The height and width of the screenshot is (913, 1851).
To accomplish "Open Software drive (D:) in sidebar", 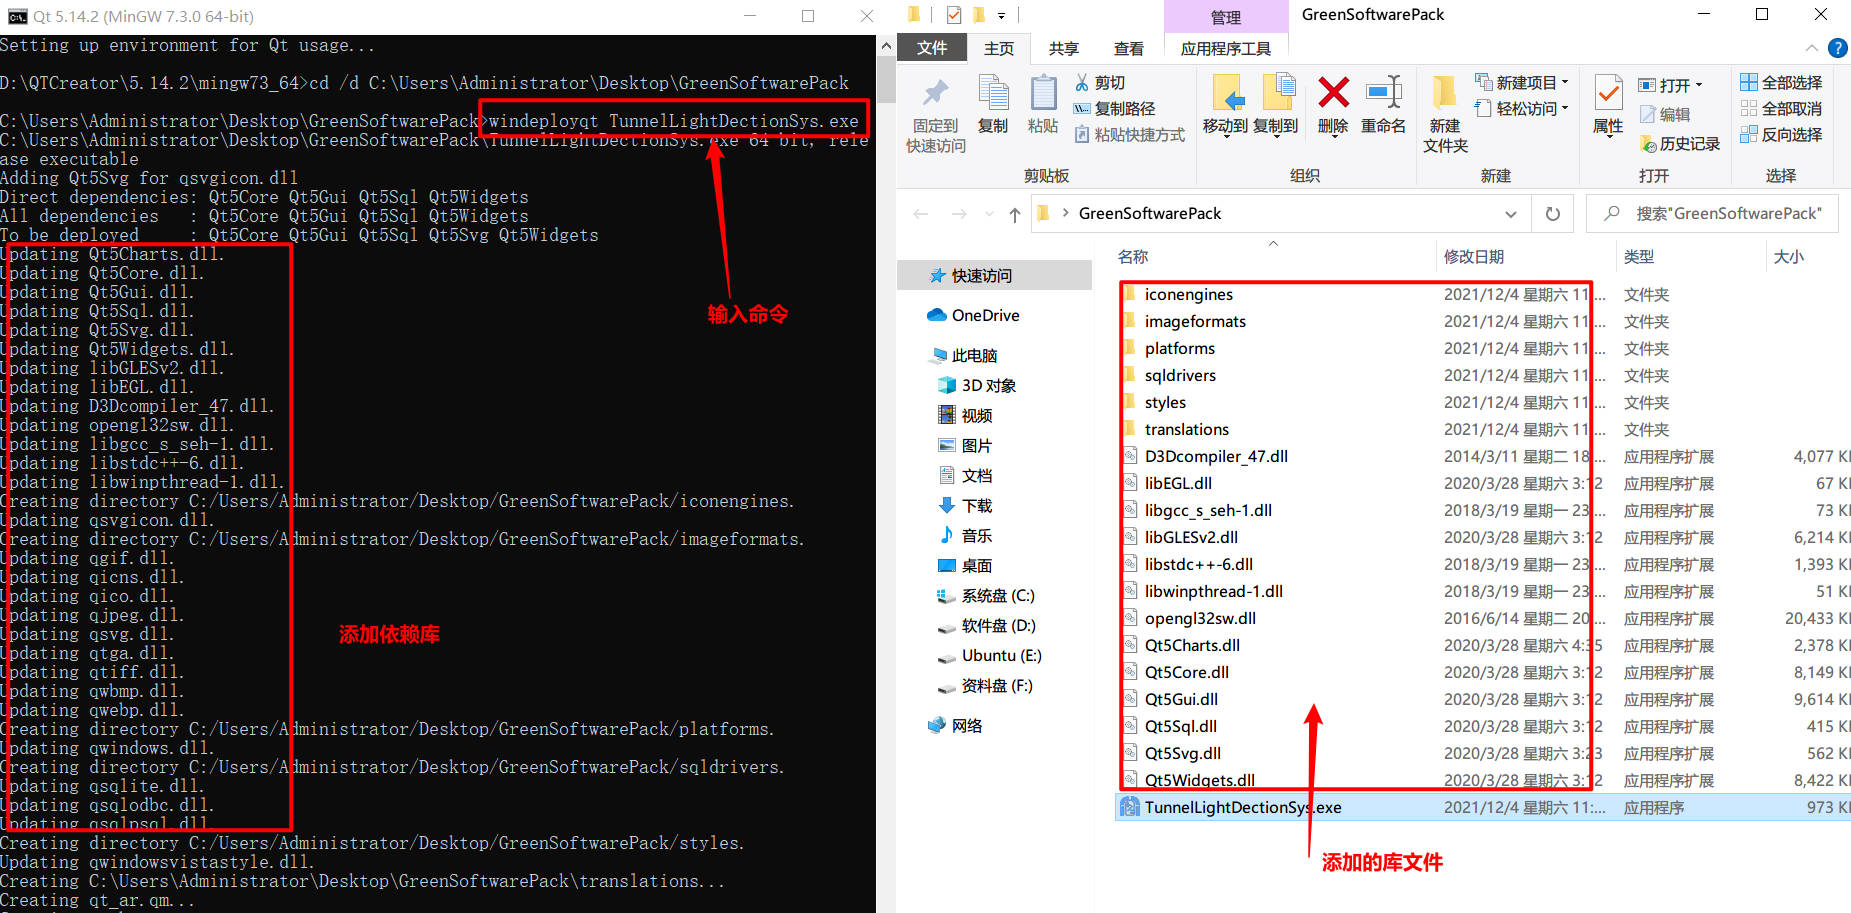I will point(986,626).
